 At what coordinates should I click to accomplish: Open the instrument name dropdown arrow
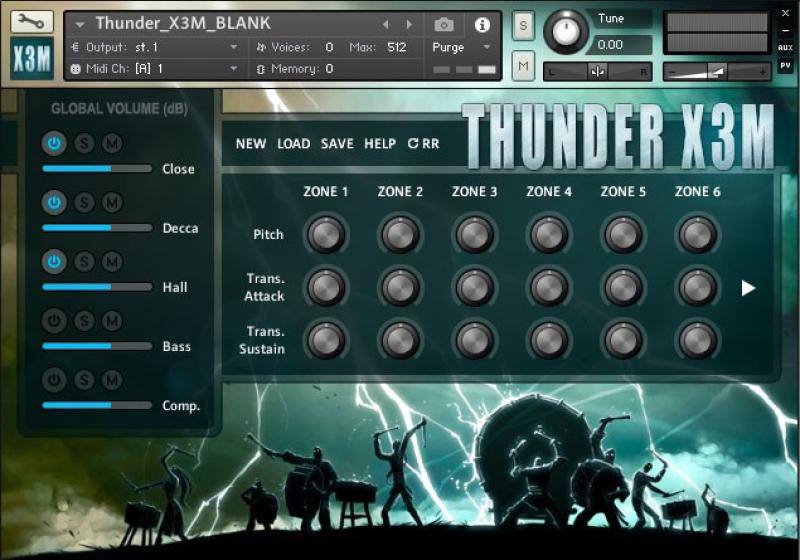tap(80, 24)
